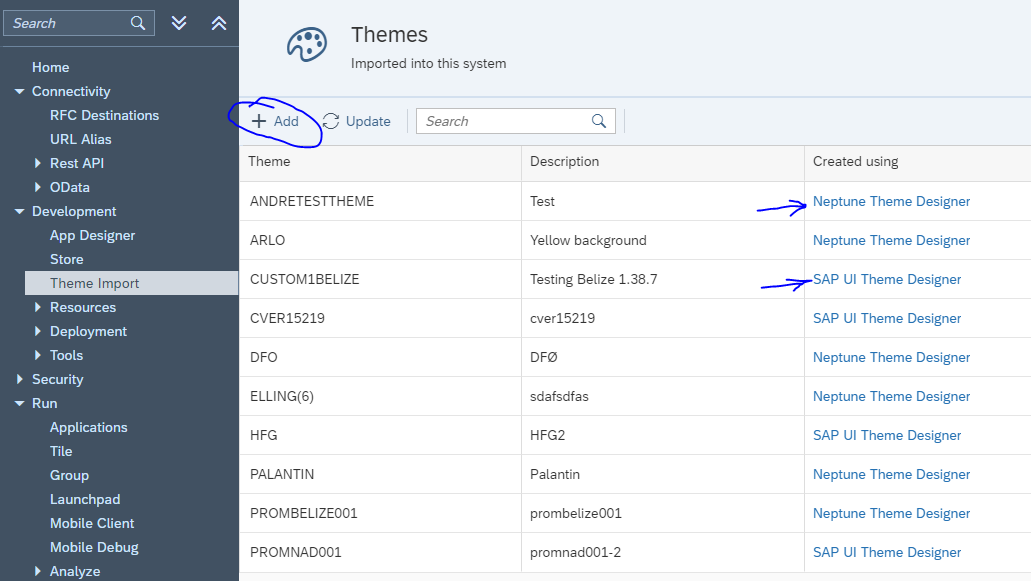This screenshot has height=581, width=1031.
Task: Select the PALANTIN theme name
Action: coord(282,474)
